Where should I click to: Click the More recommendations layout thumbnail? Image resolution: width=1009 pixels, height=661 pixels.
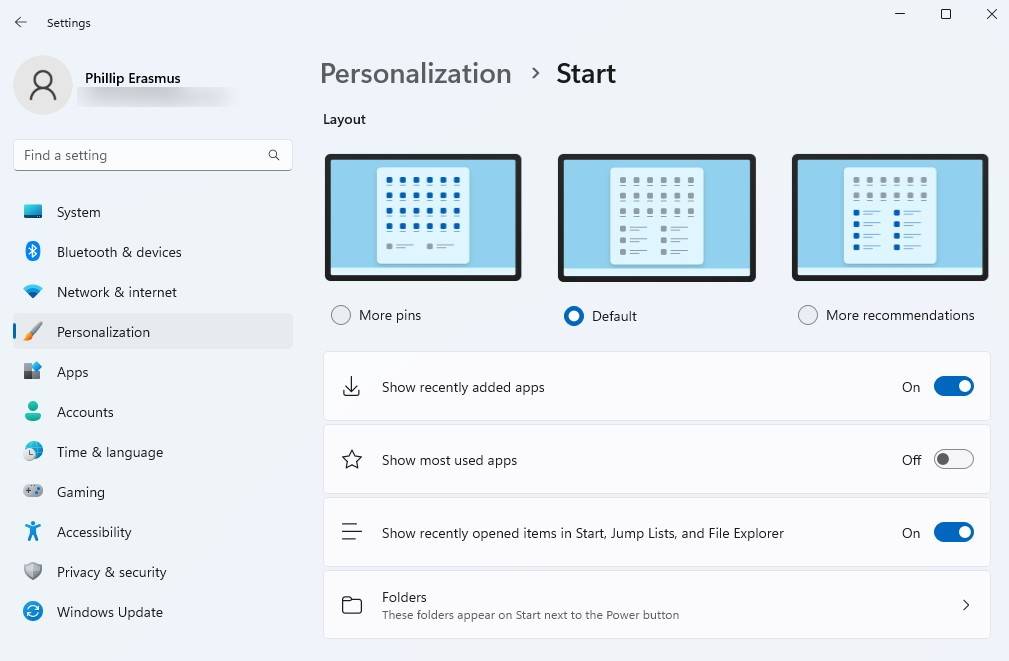click(890, 218)
